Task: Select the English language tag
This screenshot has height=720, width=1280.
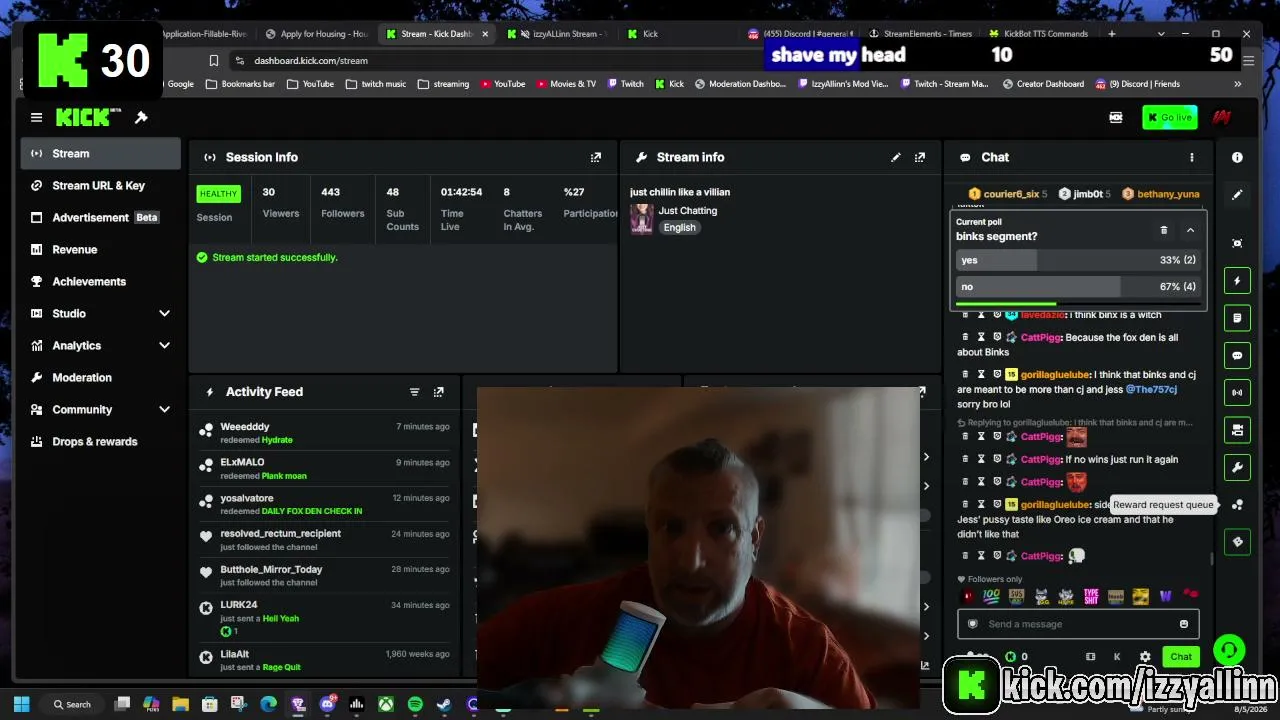Action: 679,227
